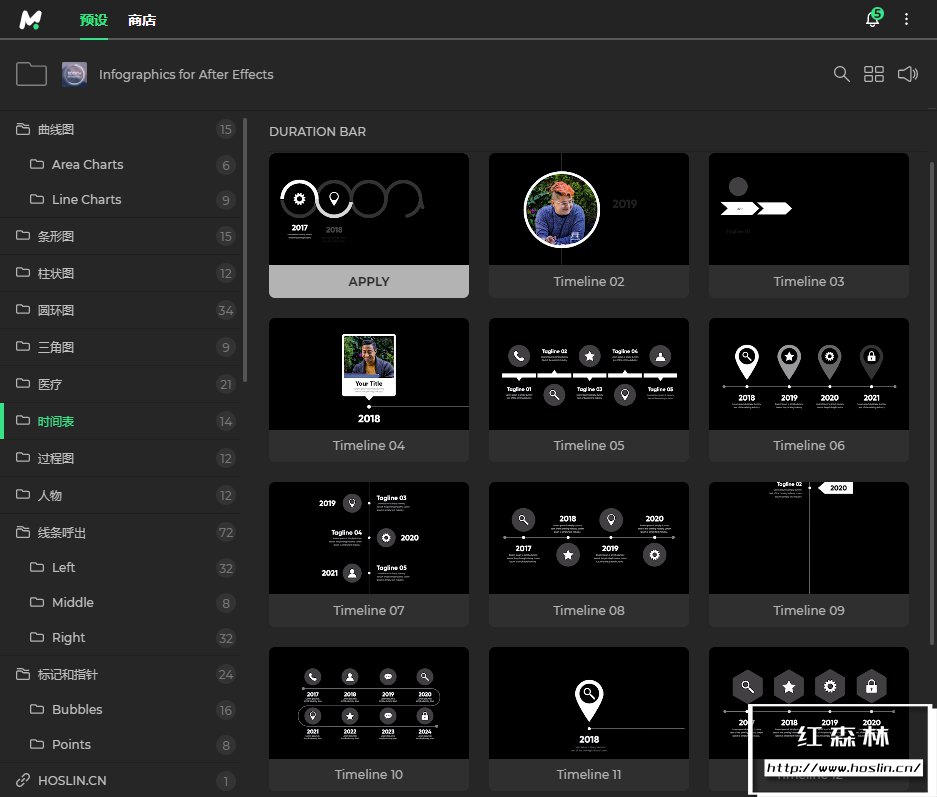This screenshot has height=797, width=937.
Task: Select the 圆环图 category
Action: [x=121, y=310]
